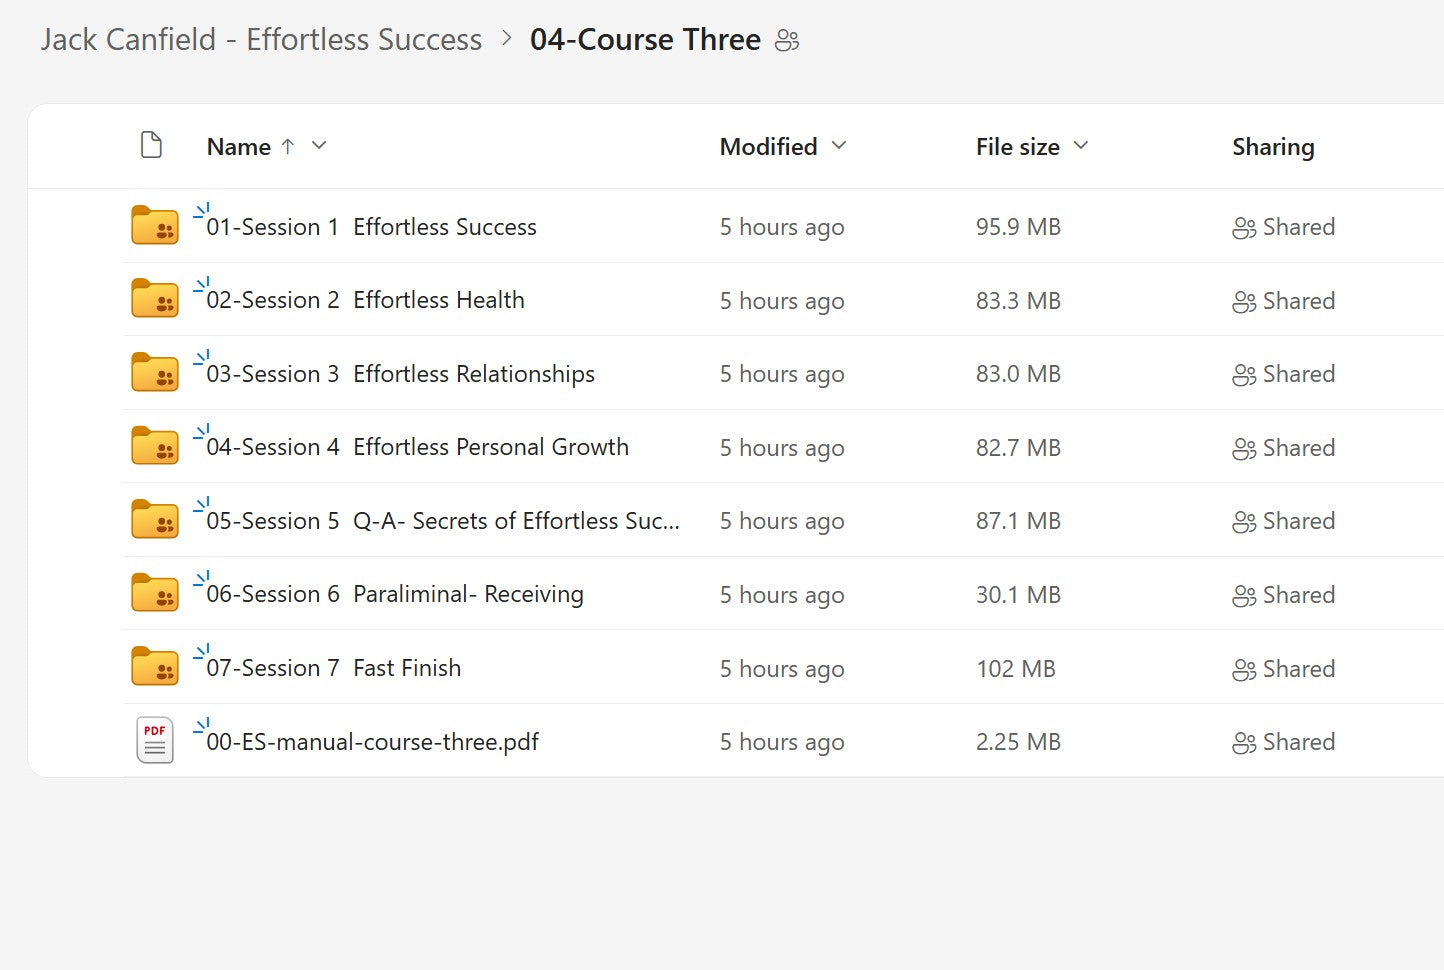Viewport: 1444px width, 970px height.
Task: Expand the File size column dropdown
Action: click(1081, 145)
